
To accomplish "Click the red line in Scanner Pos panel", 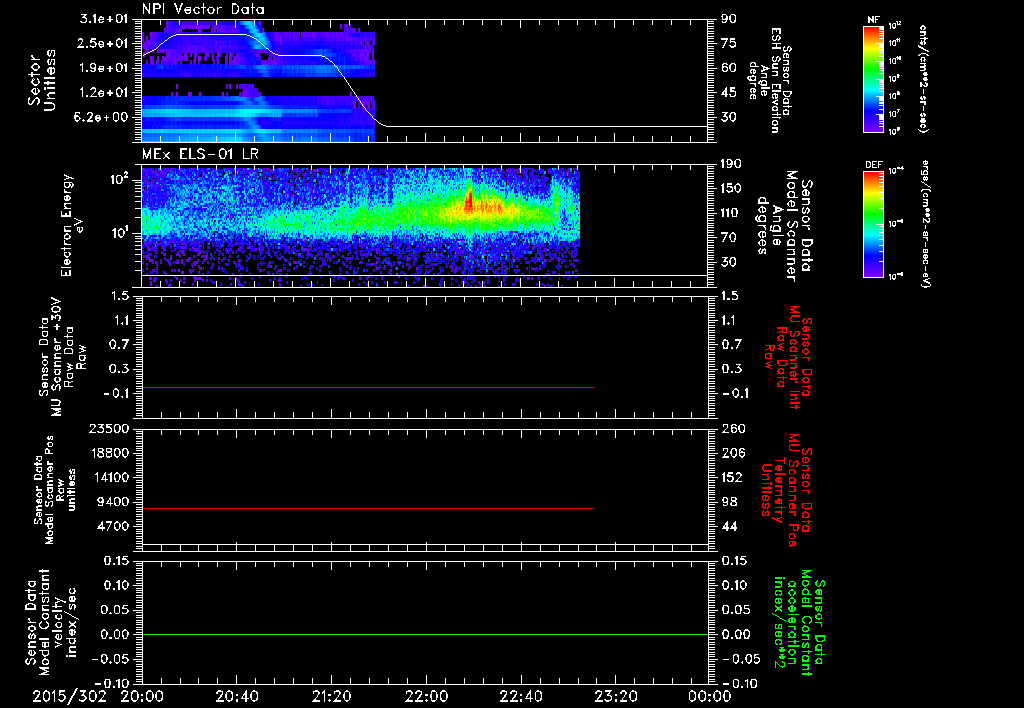I will click(x=367, y=508).
